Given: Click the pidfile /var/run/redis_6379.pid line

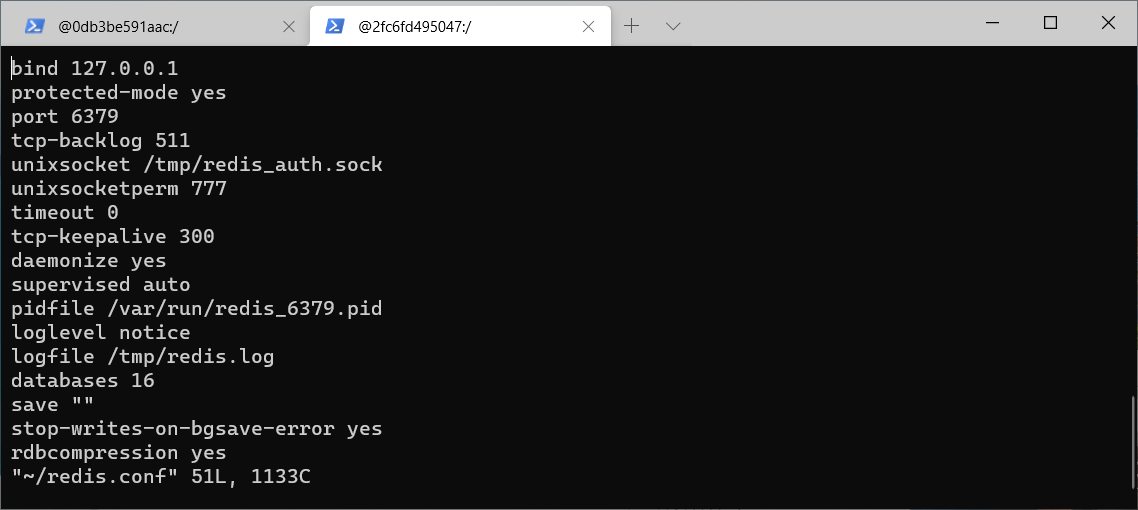Looking at the screenshot, I should (x=197, y=308).
